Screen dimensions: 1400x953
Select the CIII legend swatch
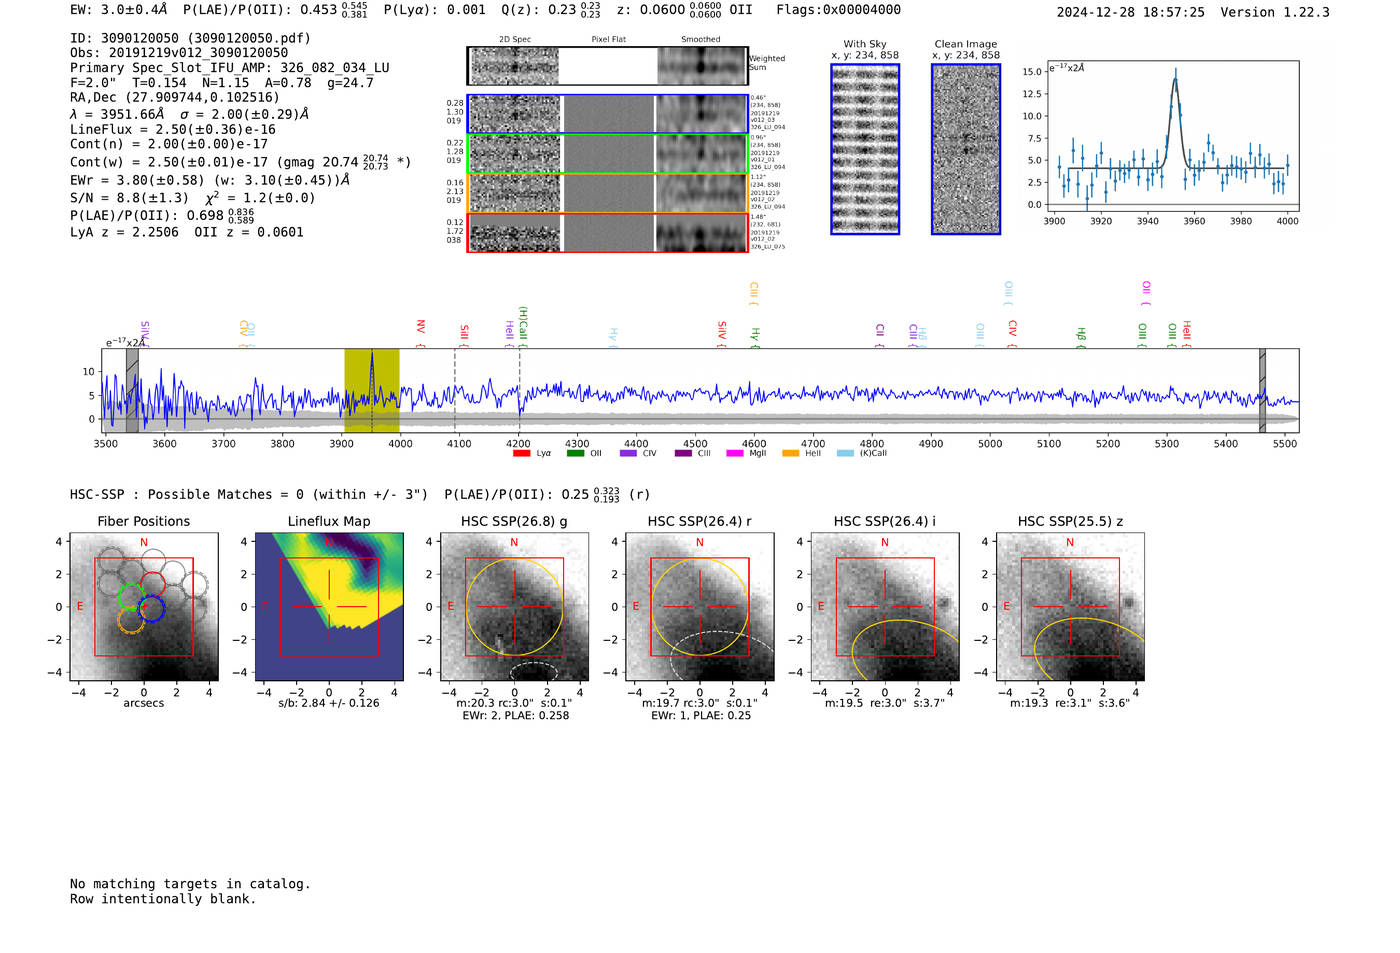(683, 454)
